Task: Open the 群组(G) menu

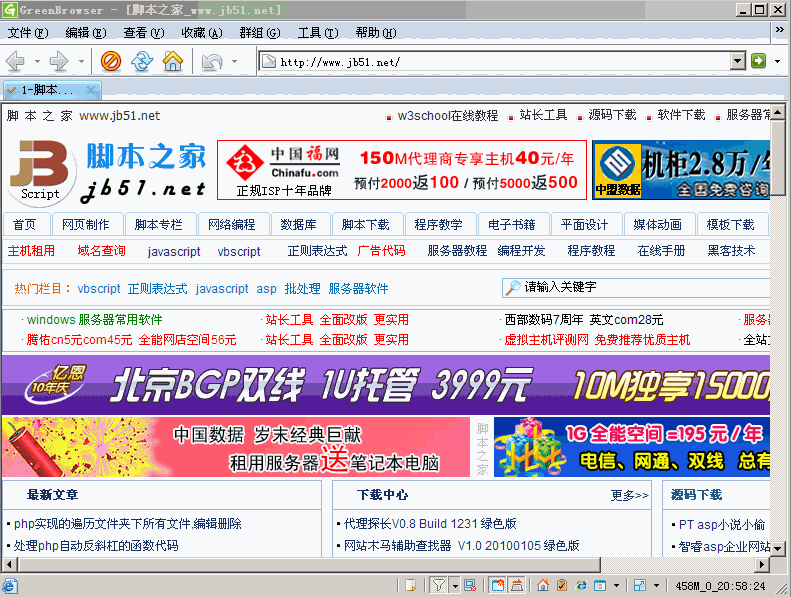Action: tap(260, 33)
